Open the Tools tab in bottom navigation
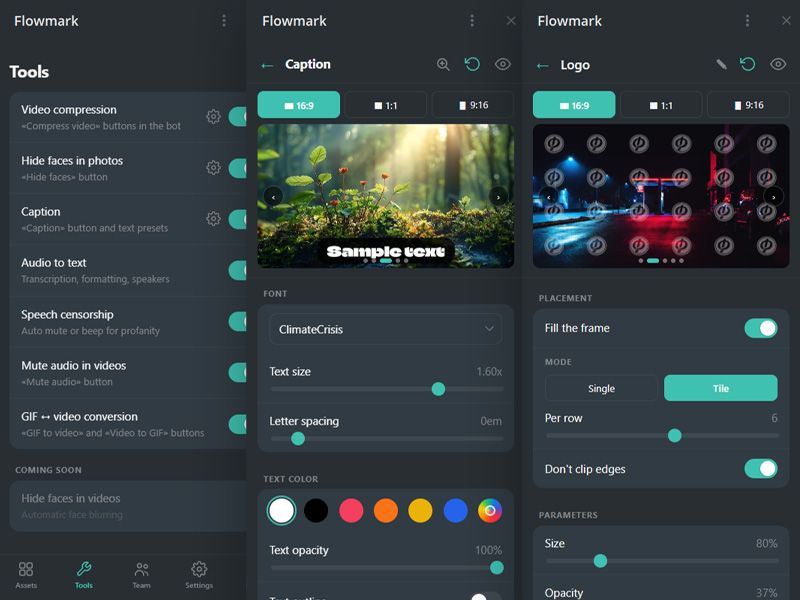The height and width of the screenshot is (600, 800). 84,575
